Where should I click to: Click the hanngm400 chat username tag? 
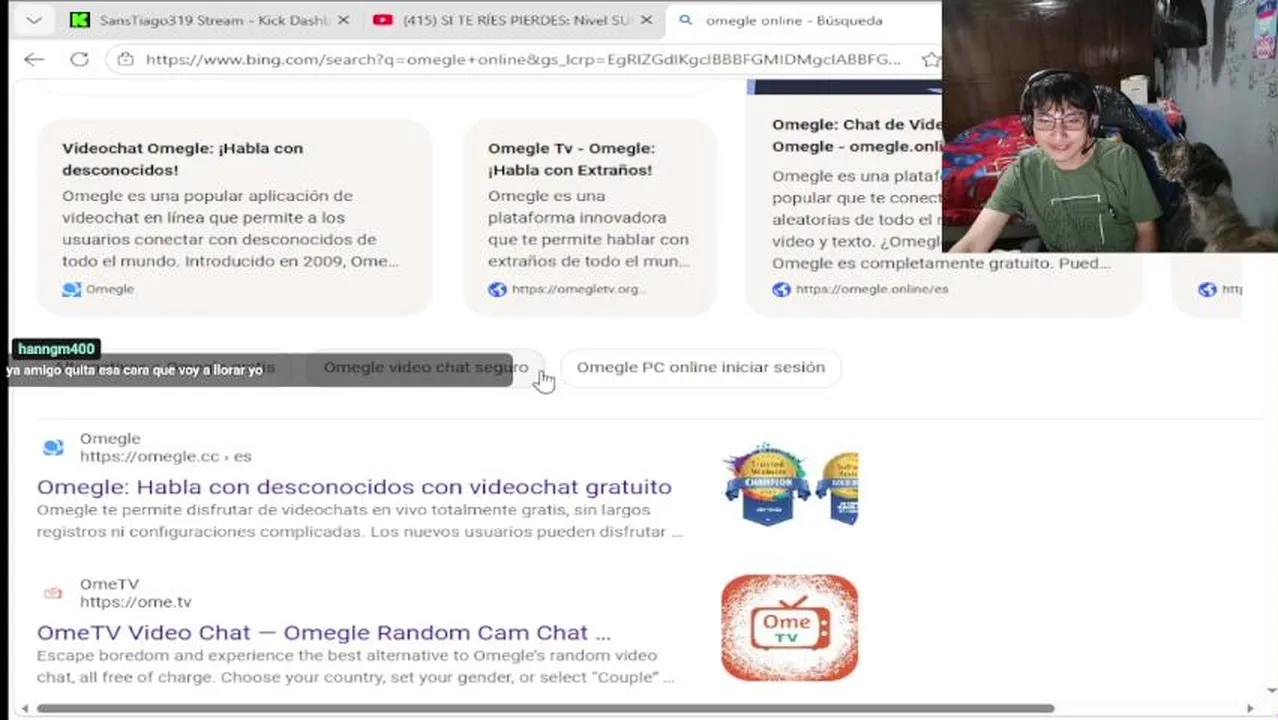click(56, 349)
